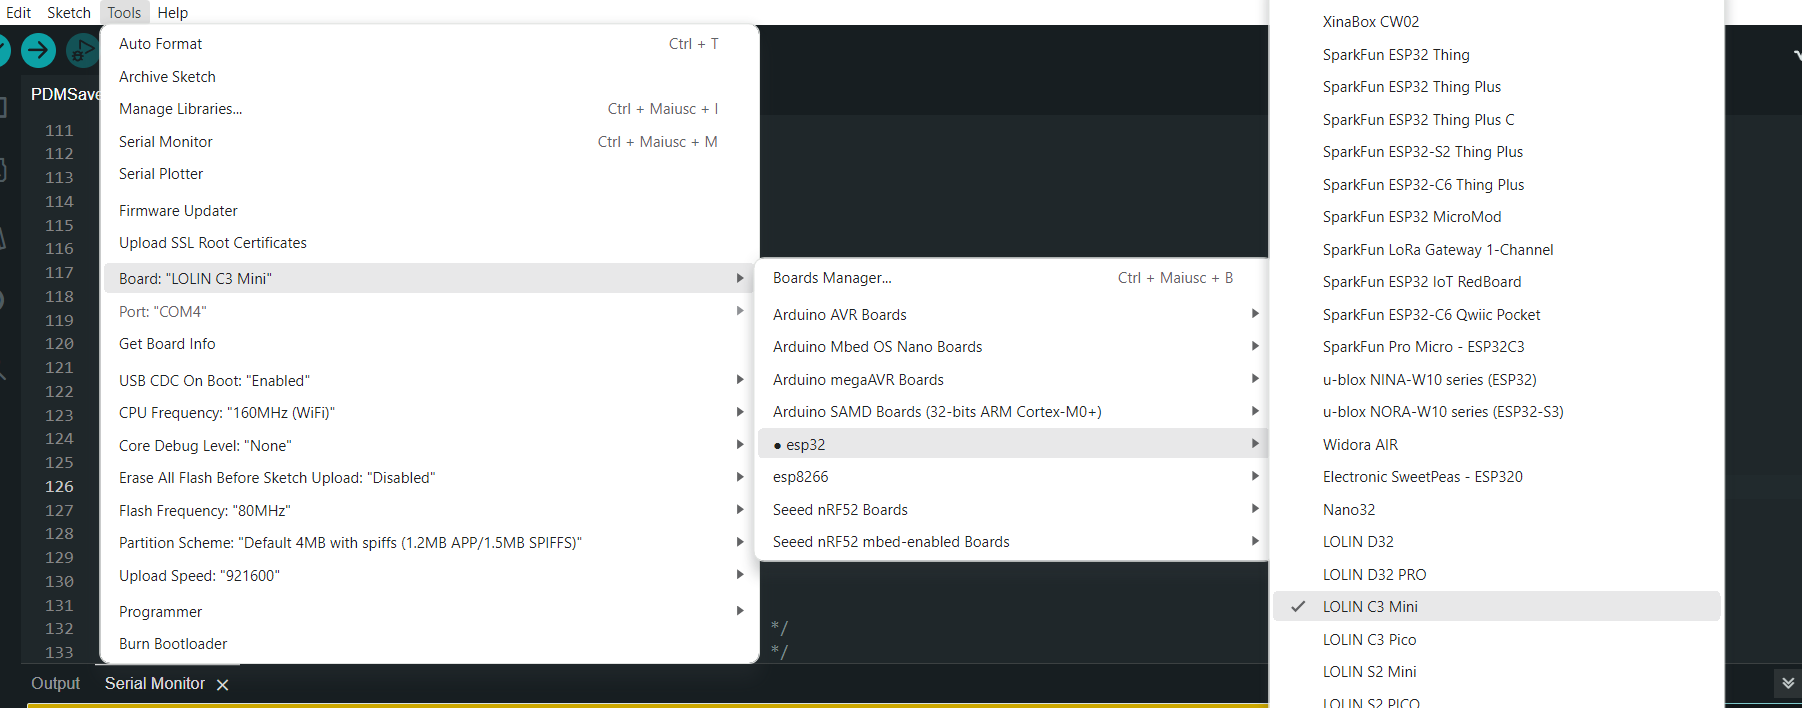Image resolution: width=1802 pixels, height=708 pixels.
Task: Open the Boards Manager entry
Action: pyautogui.click(x=832, y=278)
